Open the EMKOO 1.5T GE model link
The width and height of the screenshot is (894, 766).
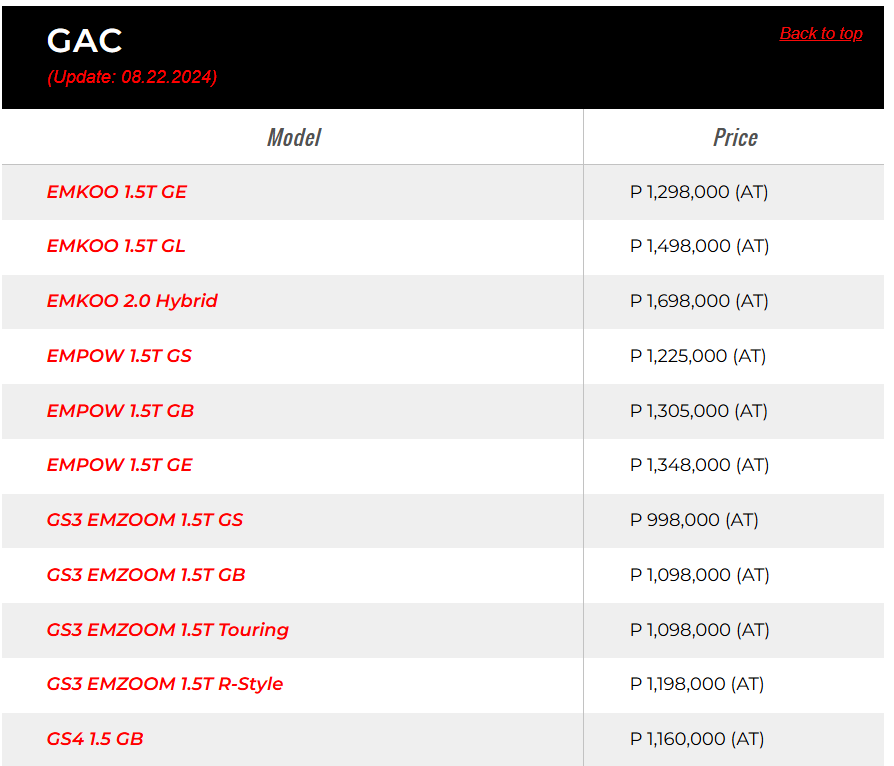tap(117, 192)
